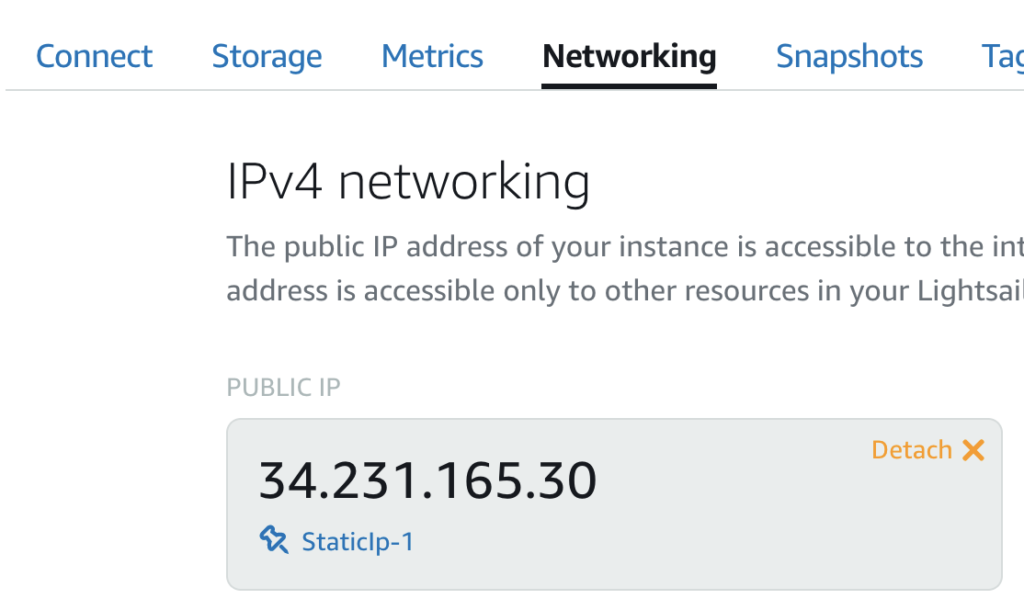Open the StaticIp-1 link

[357, 541]
